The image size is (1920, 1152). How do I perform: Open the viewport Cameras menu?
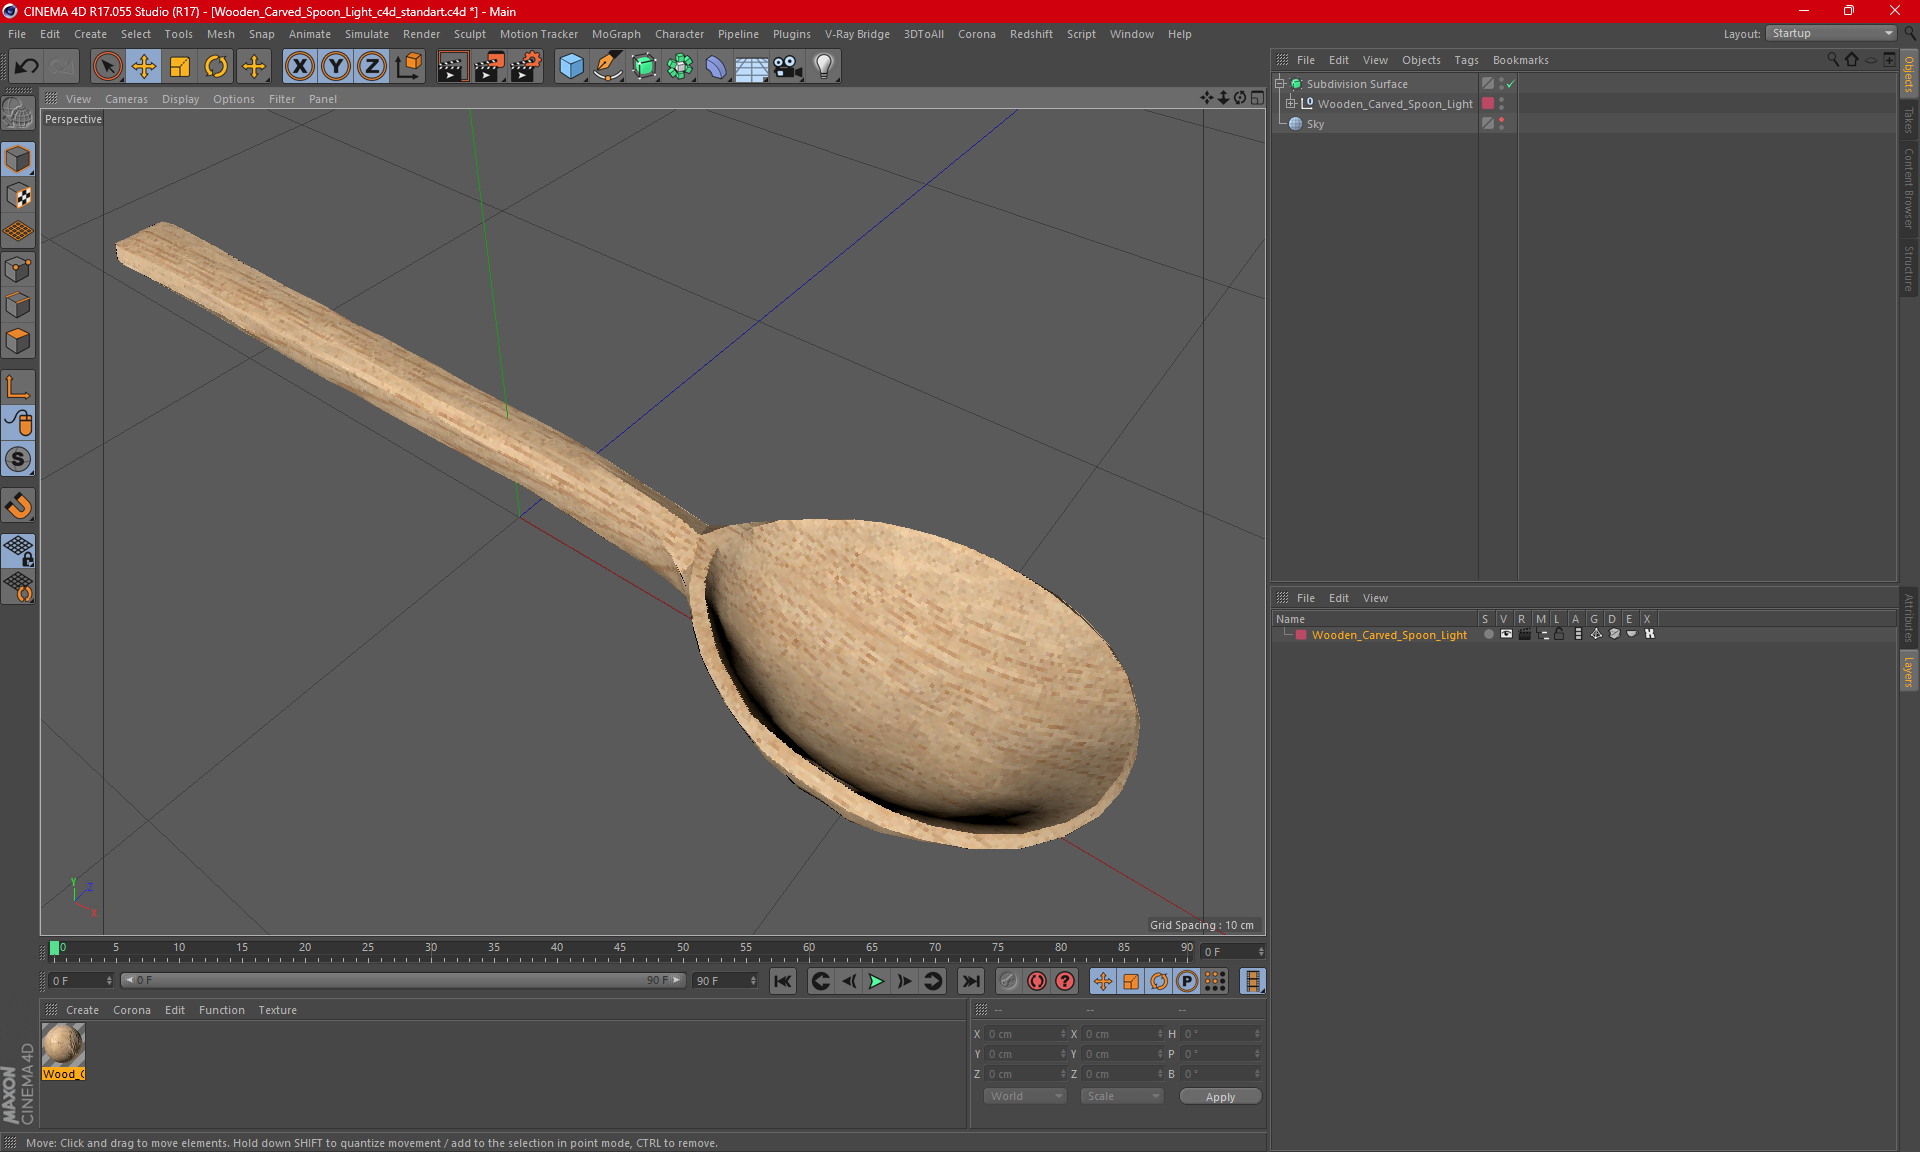[126, 99]
